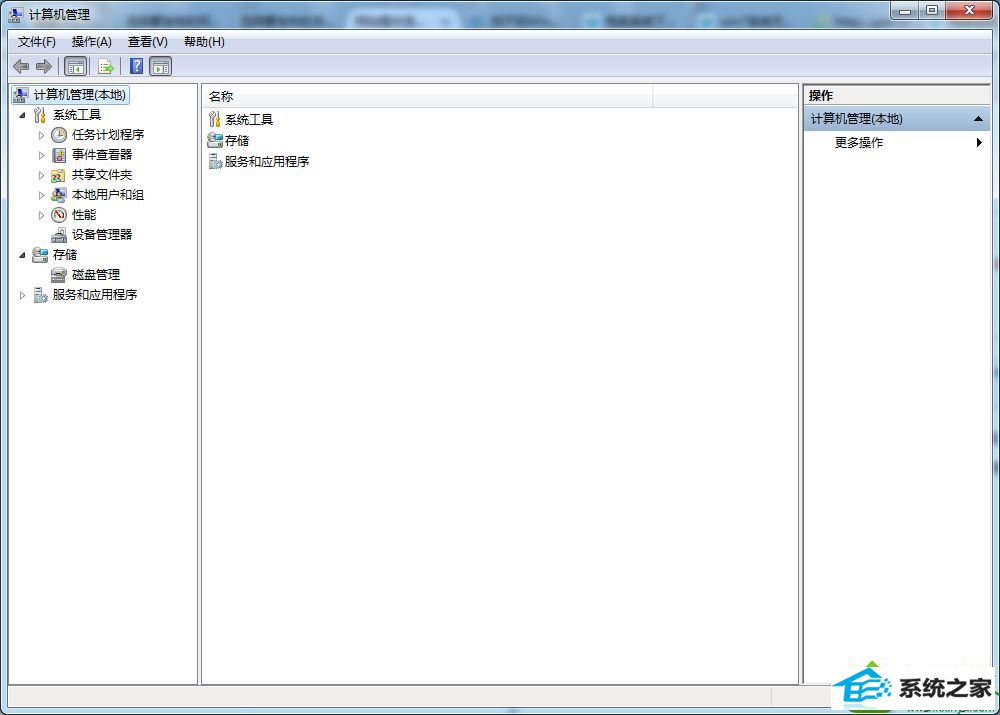The width and height of the screenshot is (1000, 715).
Task: Close the 计算机管理 window
Action: point(969,11)
